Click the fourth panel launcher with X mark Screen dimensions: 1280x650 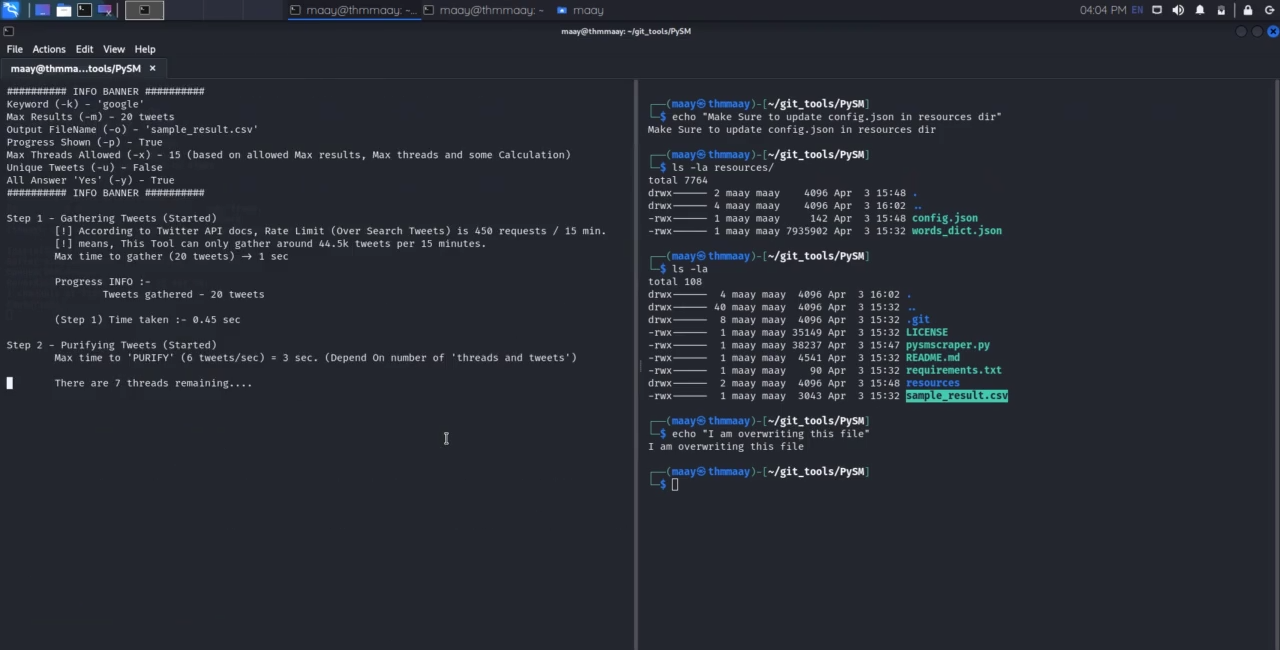(104, 10)
